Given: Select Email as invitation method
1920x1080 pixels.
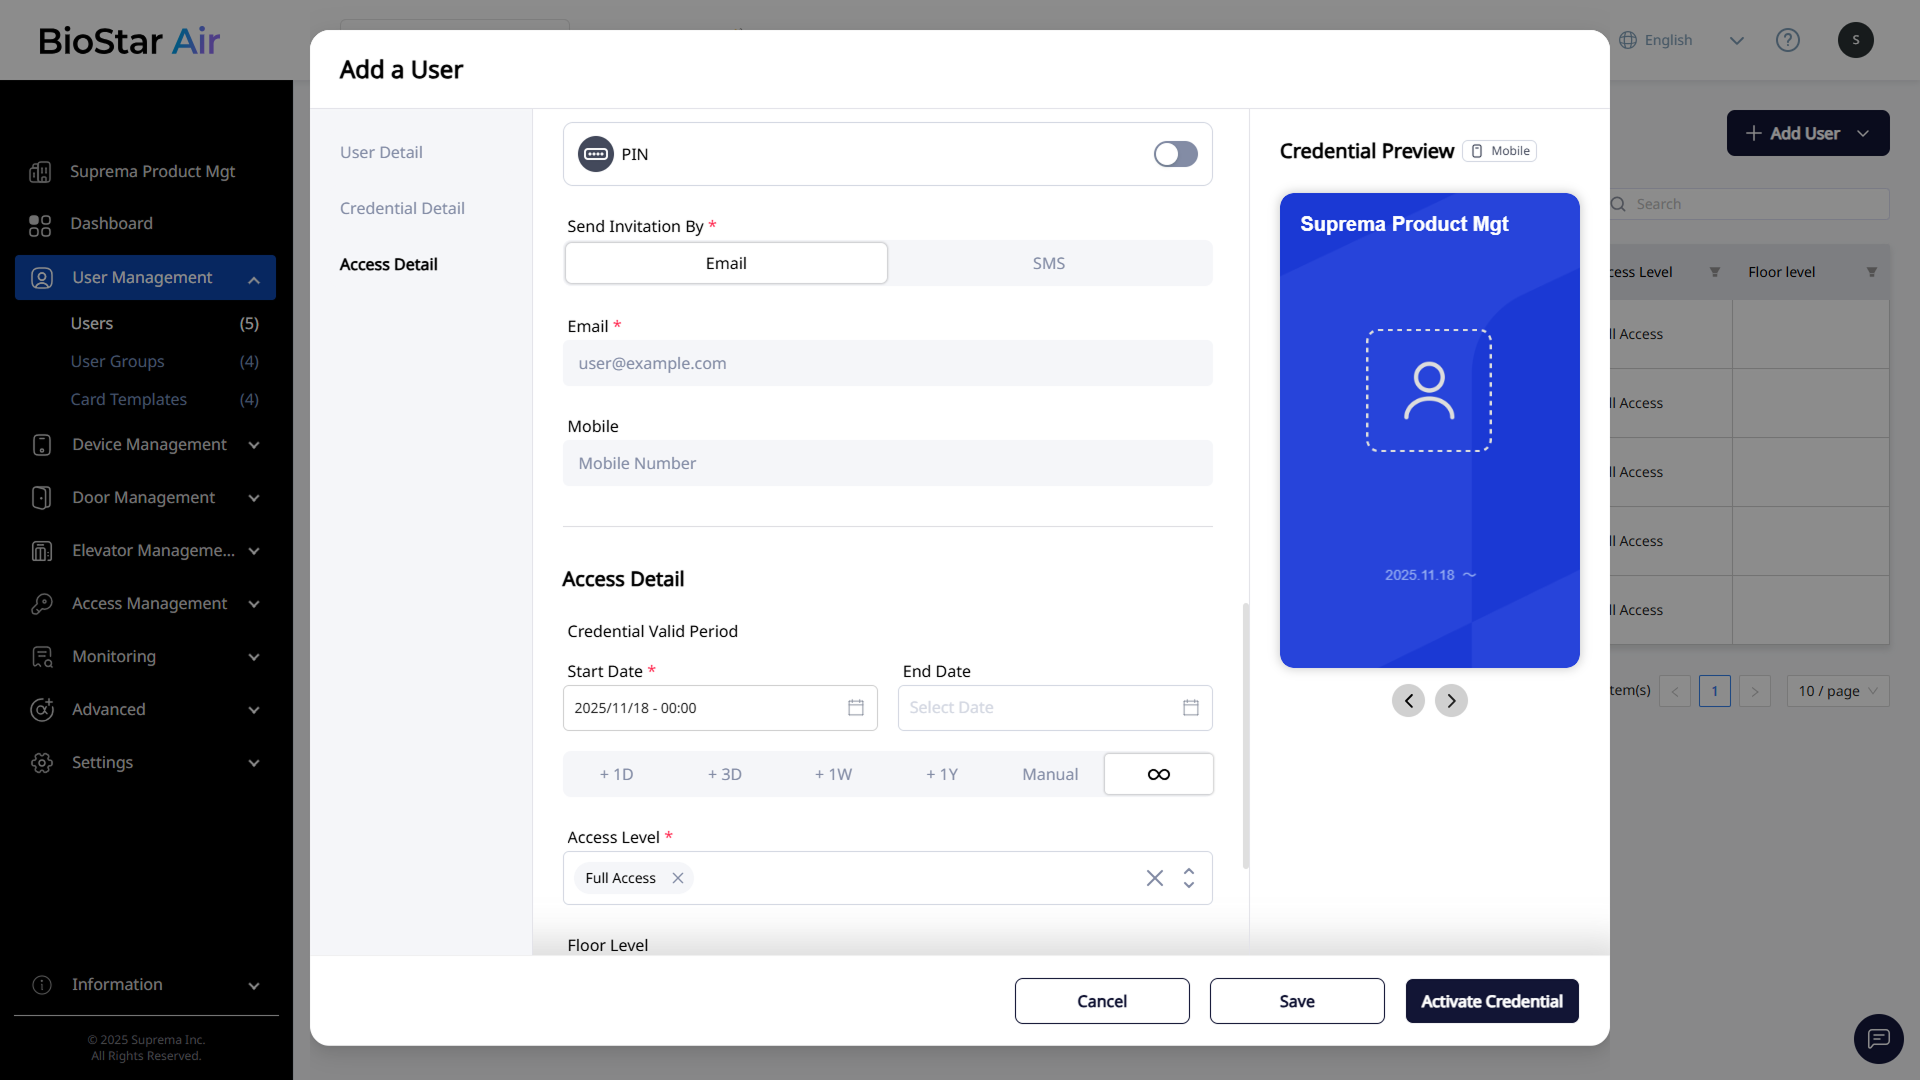Looking at the screenshot, I should pyautogui.click(x=726, y=263).
